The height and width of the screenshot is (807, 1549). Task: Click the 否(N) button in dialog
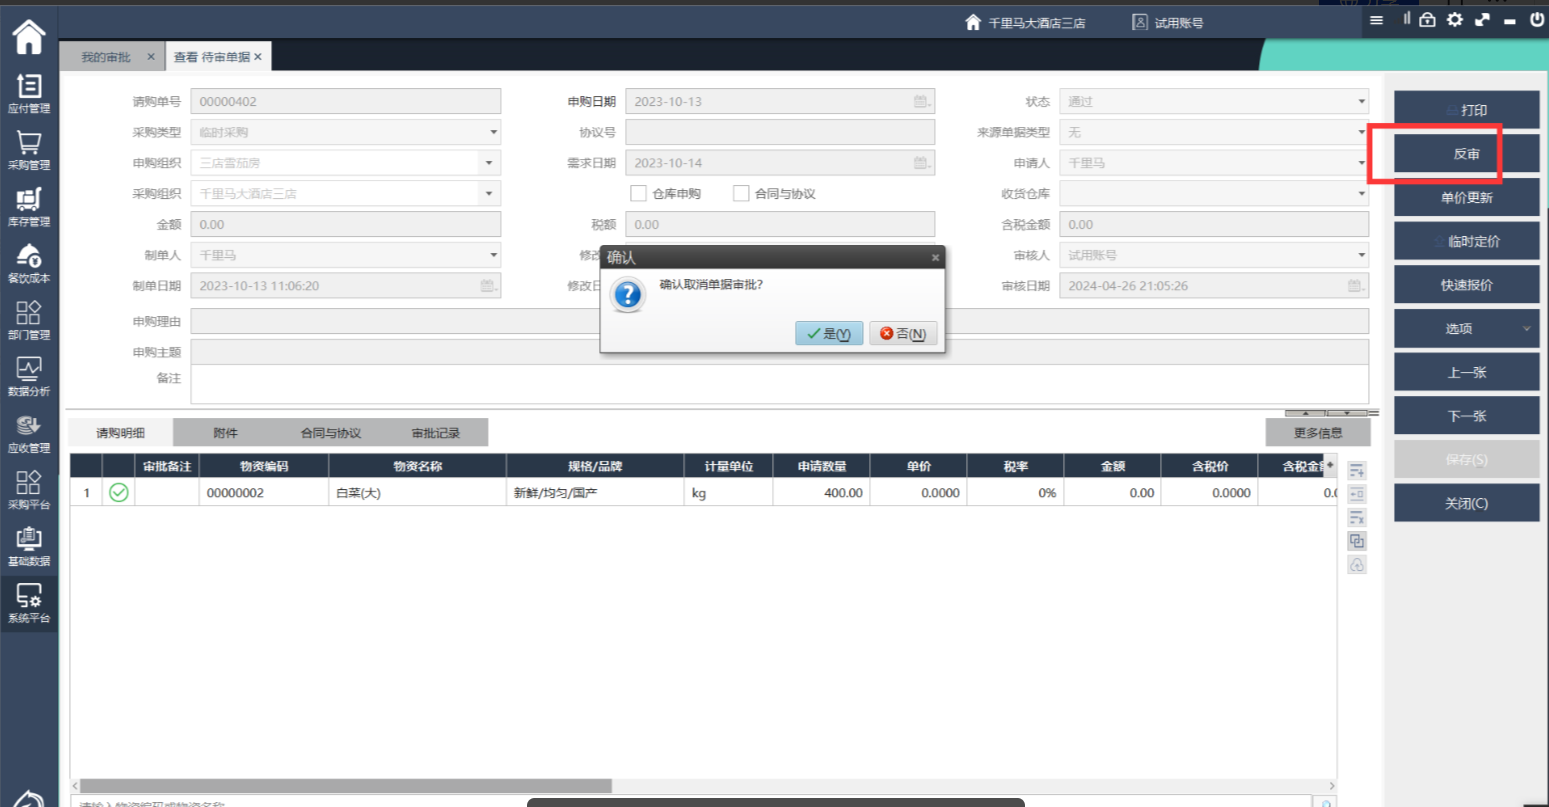[x=903, y=334]
